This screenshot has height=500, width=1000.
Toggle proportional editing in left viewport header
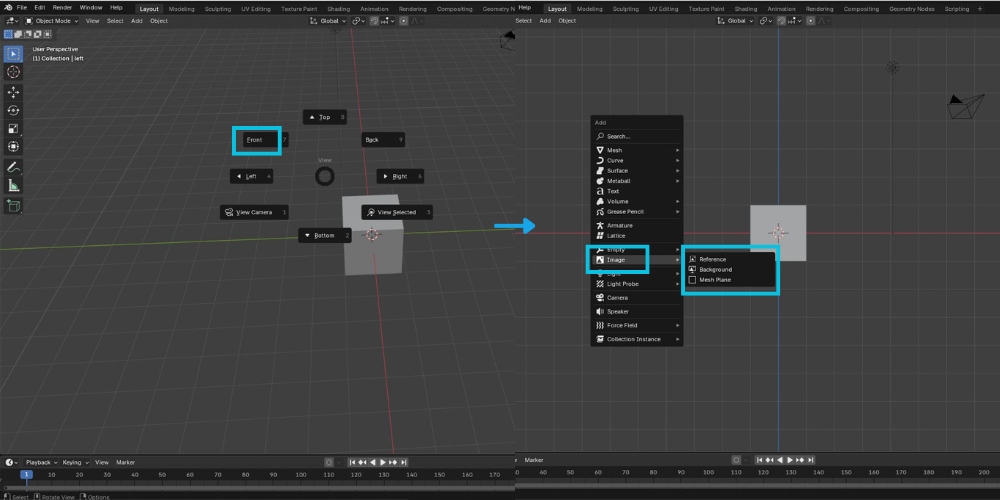tap(403, 20)
